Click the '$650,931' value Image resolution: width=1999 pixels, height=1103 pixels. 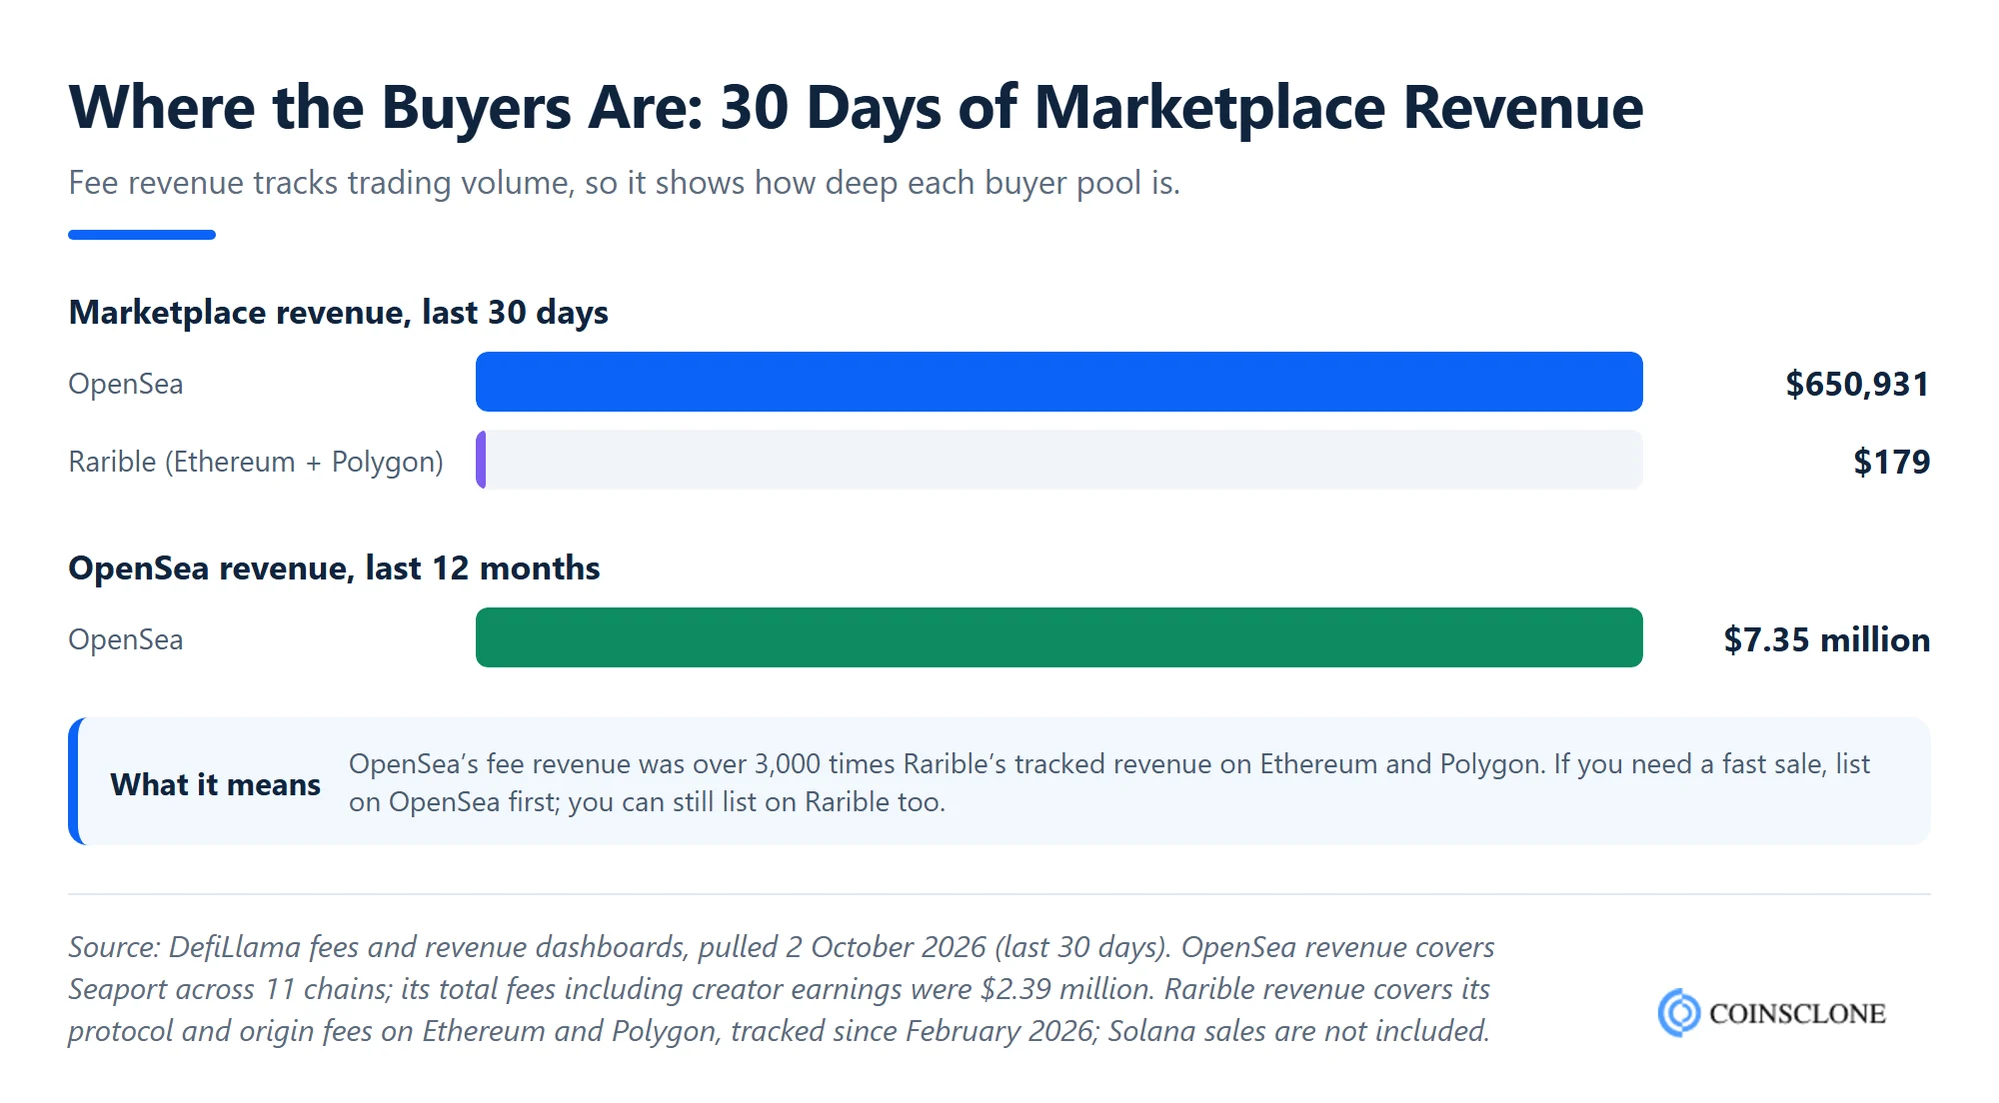click(x=1857, y=384)
